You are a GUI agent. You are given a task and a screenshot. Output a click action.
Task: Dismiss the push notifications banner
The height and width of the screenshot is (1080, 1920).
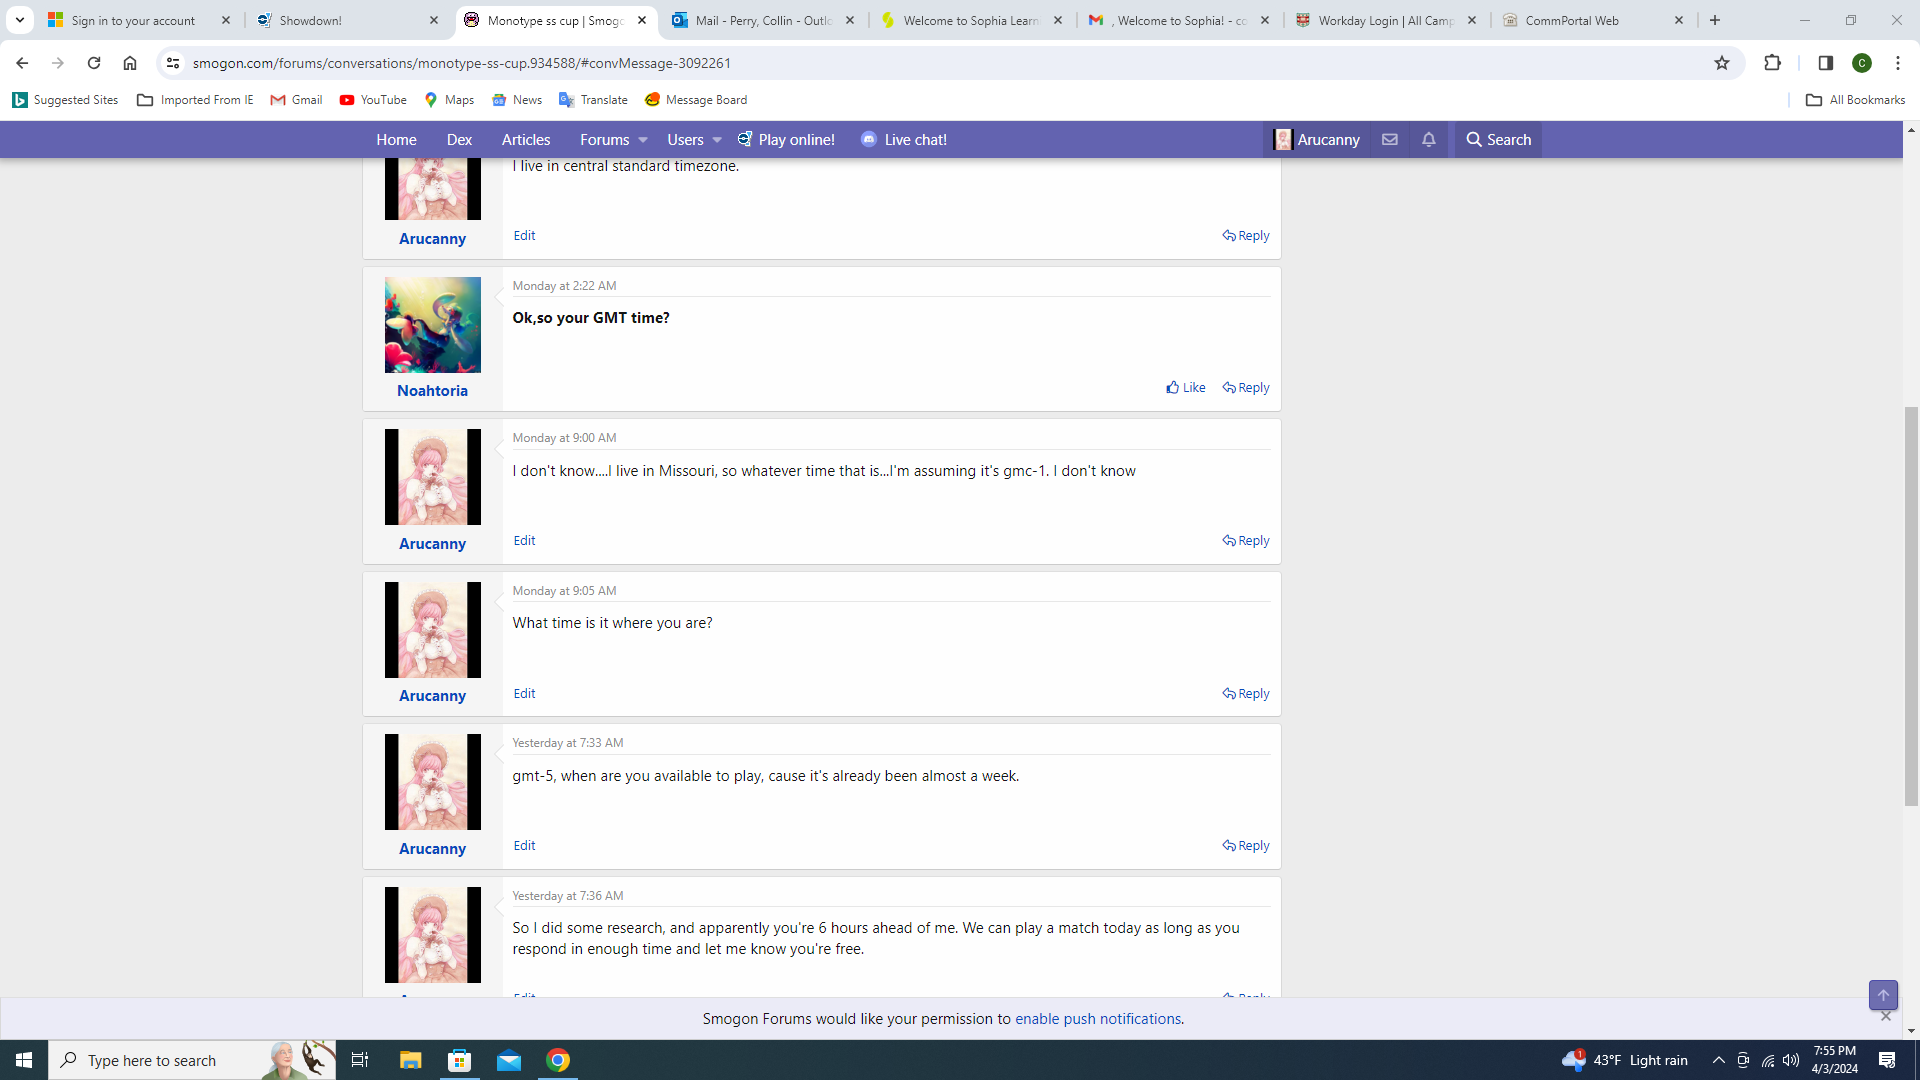[x=1886, y=1016]
